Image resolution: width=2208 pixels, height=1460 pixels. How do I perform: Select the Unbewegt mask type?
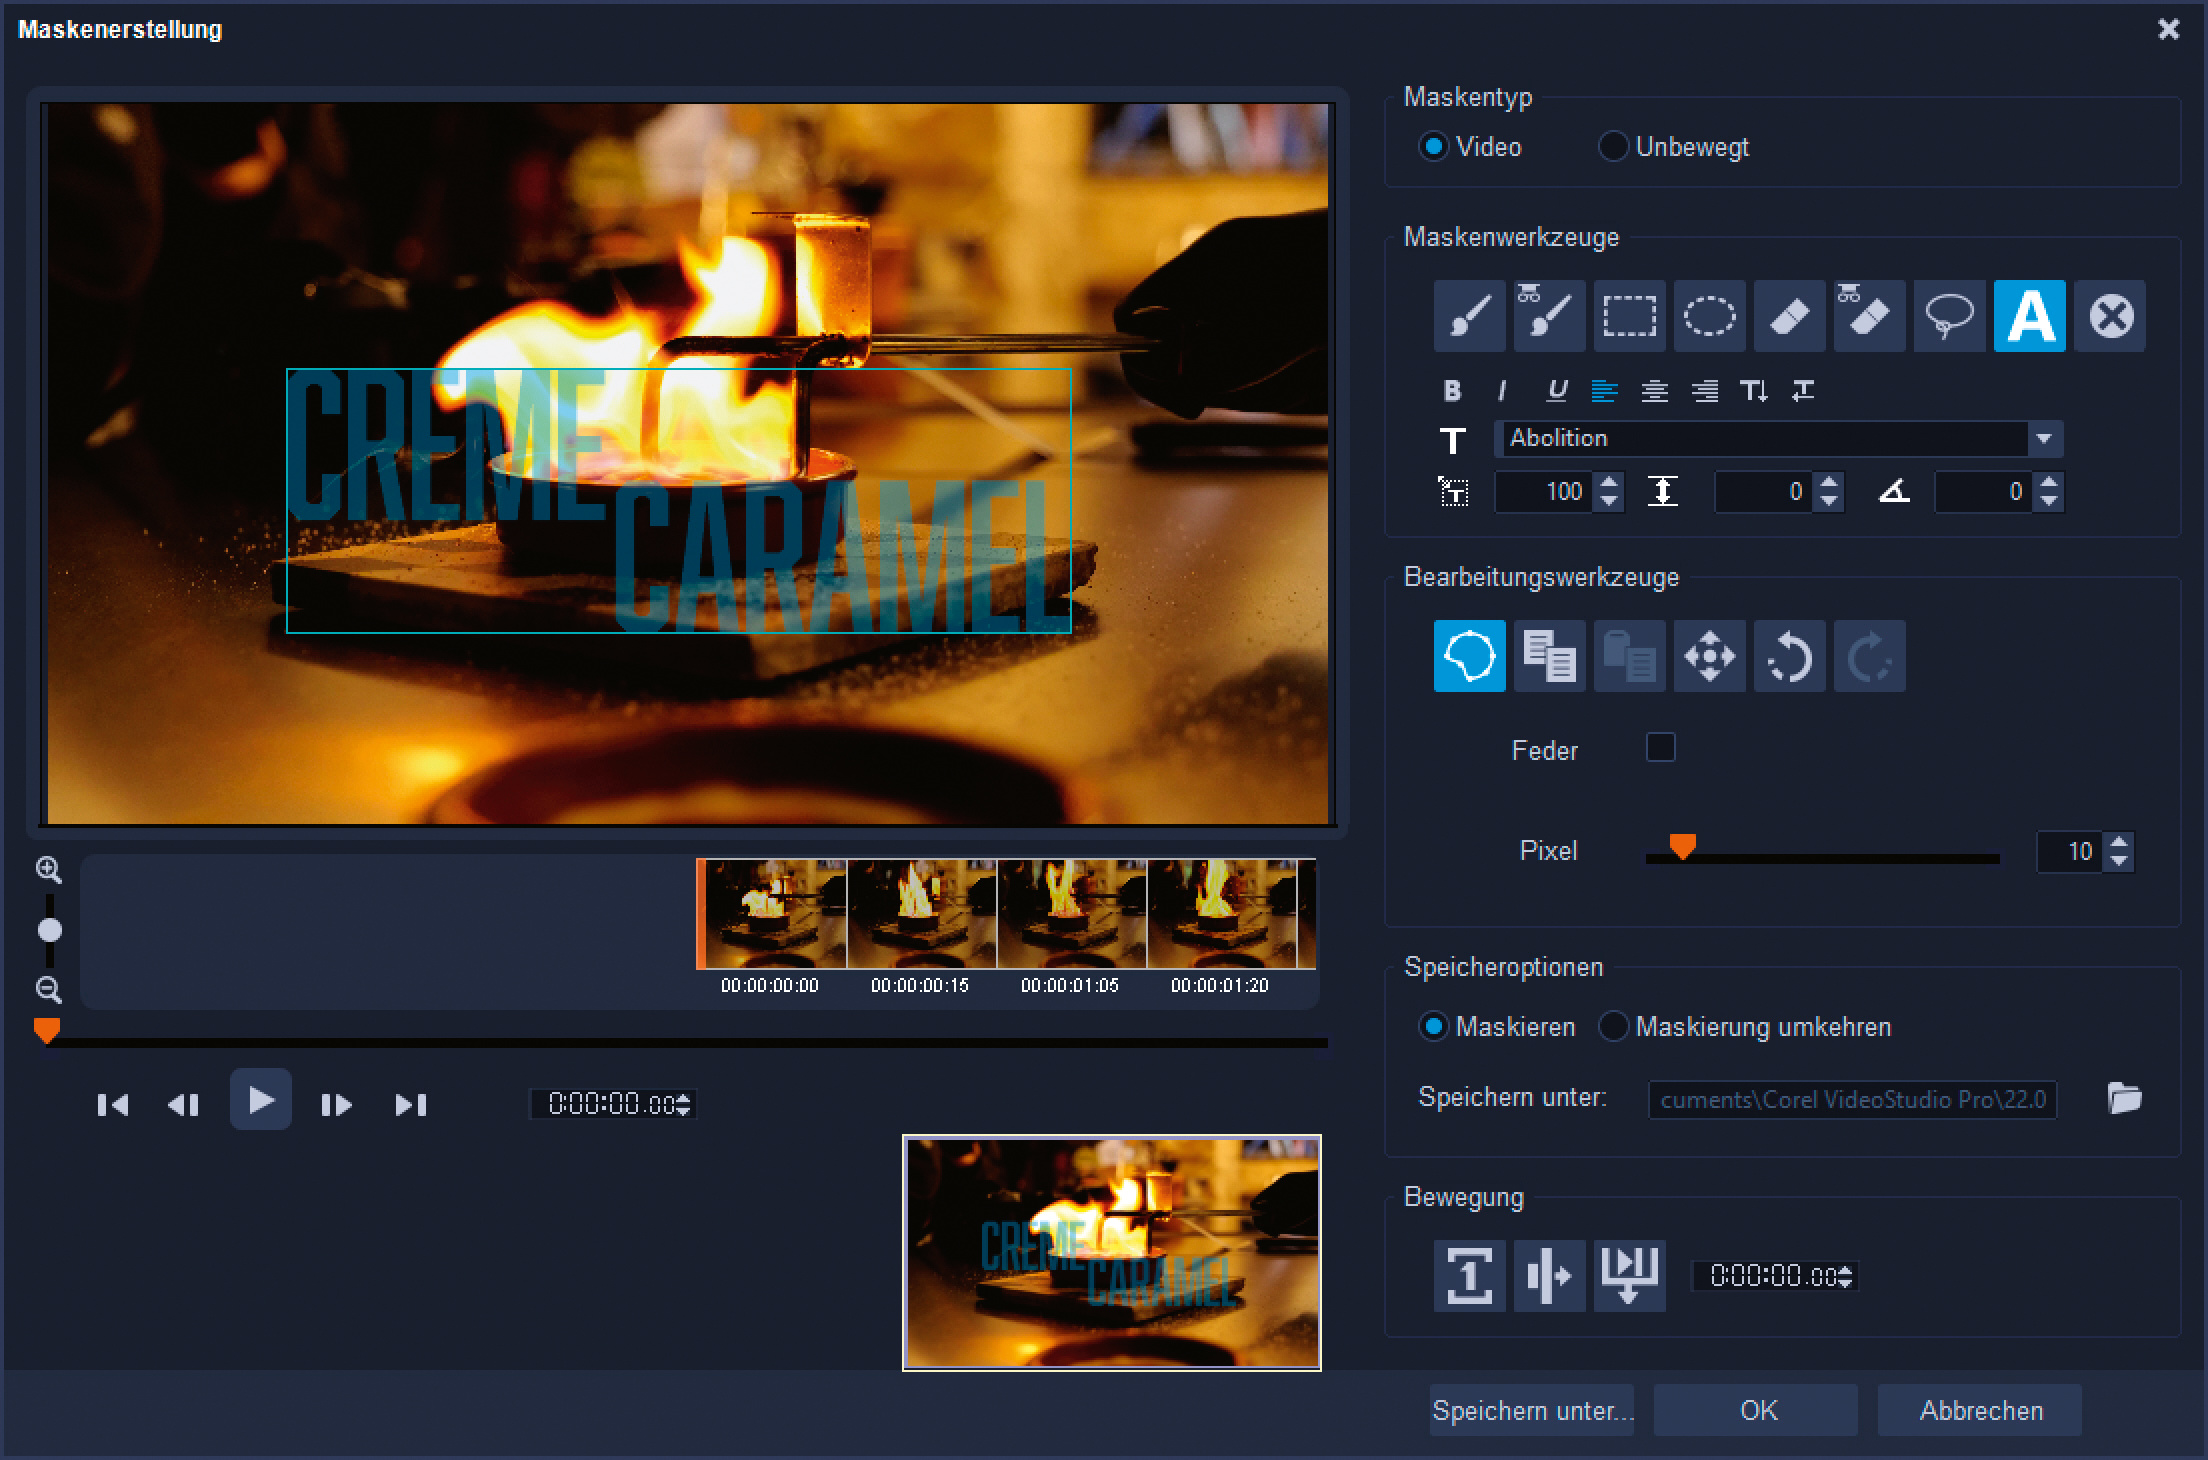tap(1612, 147)
